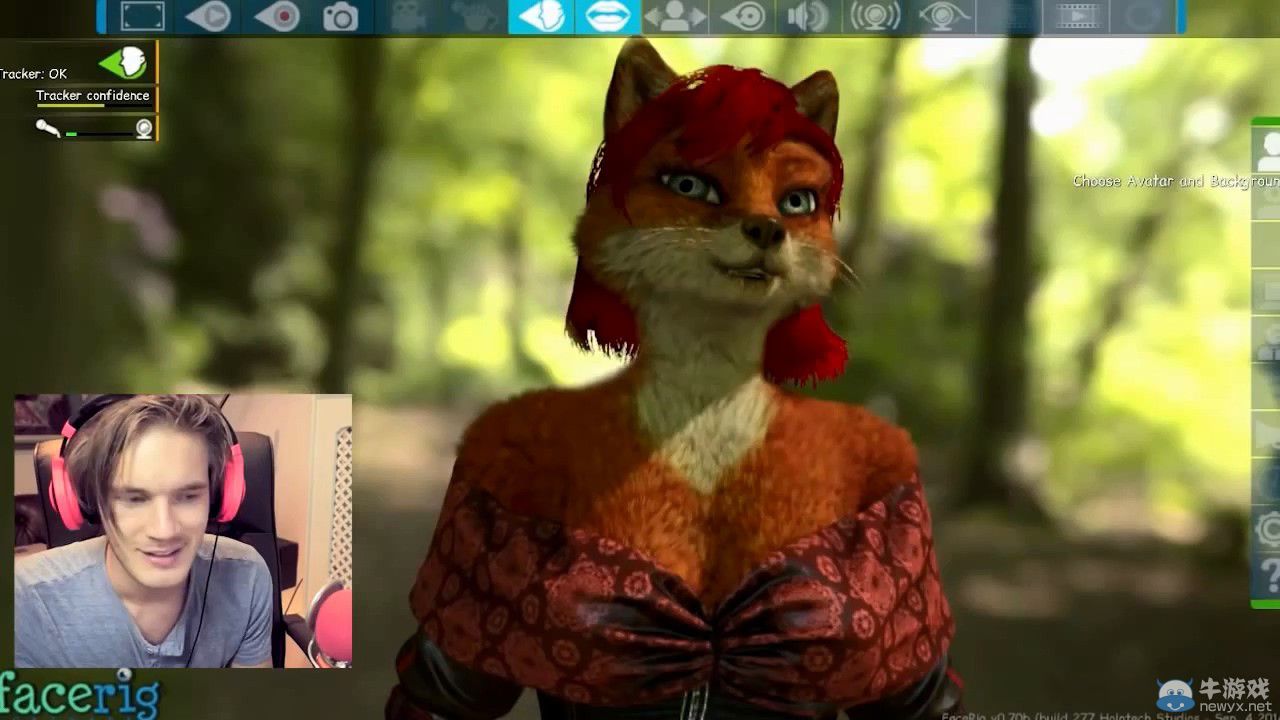The height and width of the screenshot is (720, 1280).
Task: Click the microphone icon in tracker panel
Action: [x=47, y=128]
